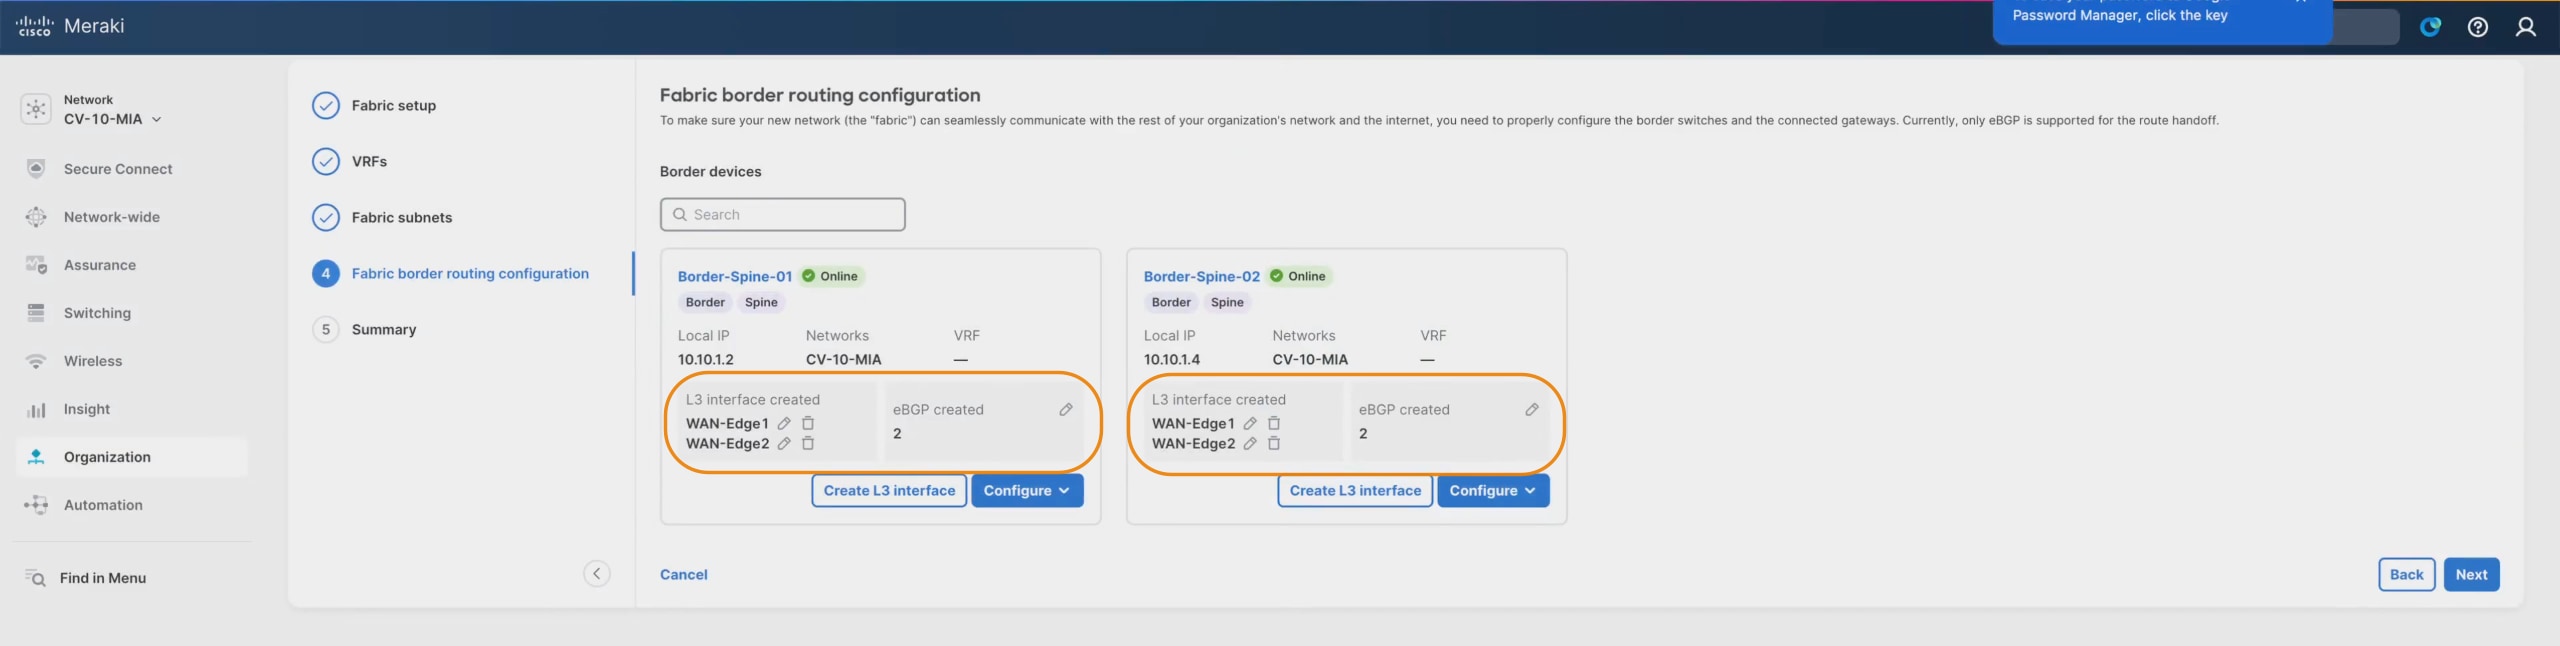The height and width of the screenshot is (646, 2560).
Task: Click the blue swirl browser extension icon
Action: 2430,27
